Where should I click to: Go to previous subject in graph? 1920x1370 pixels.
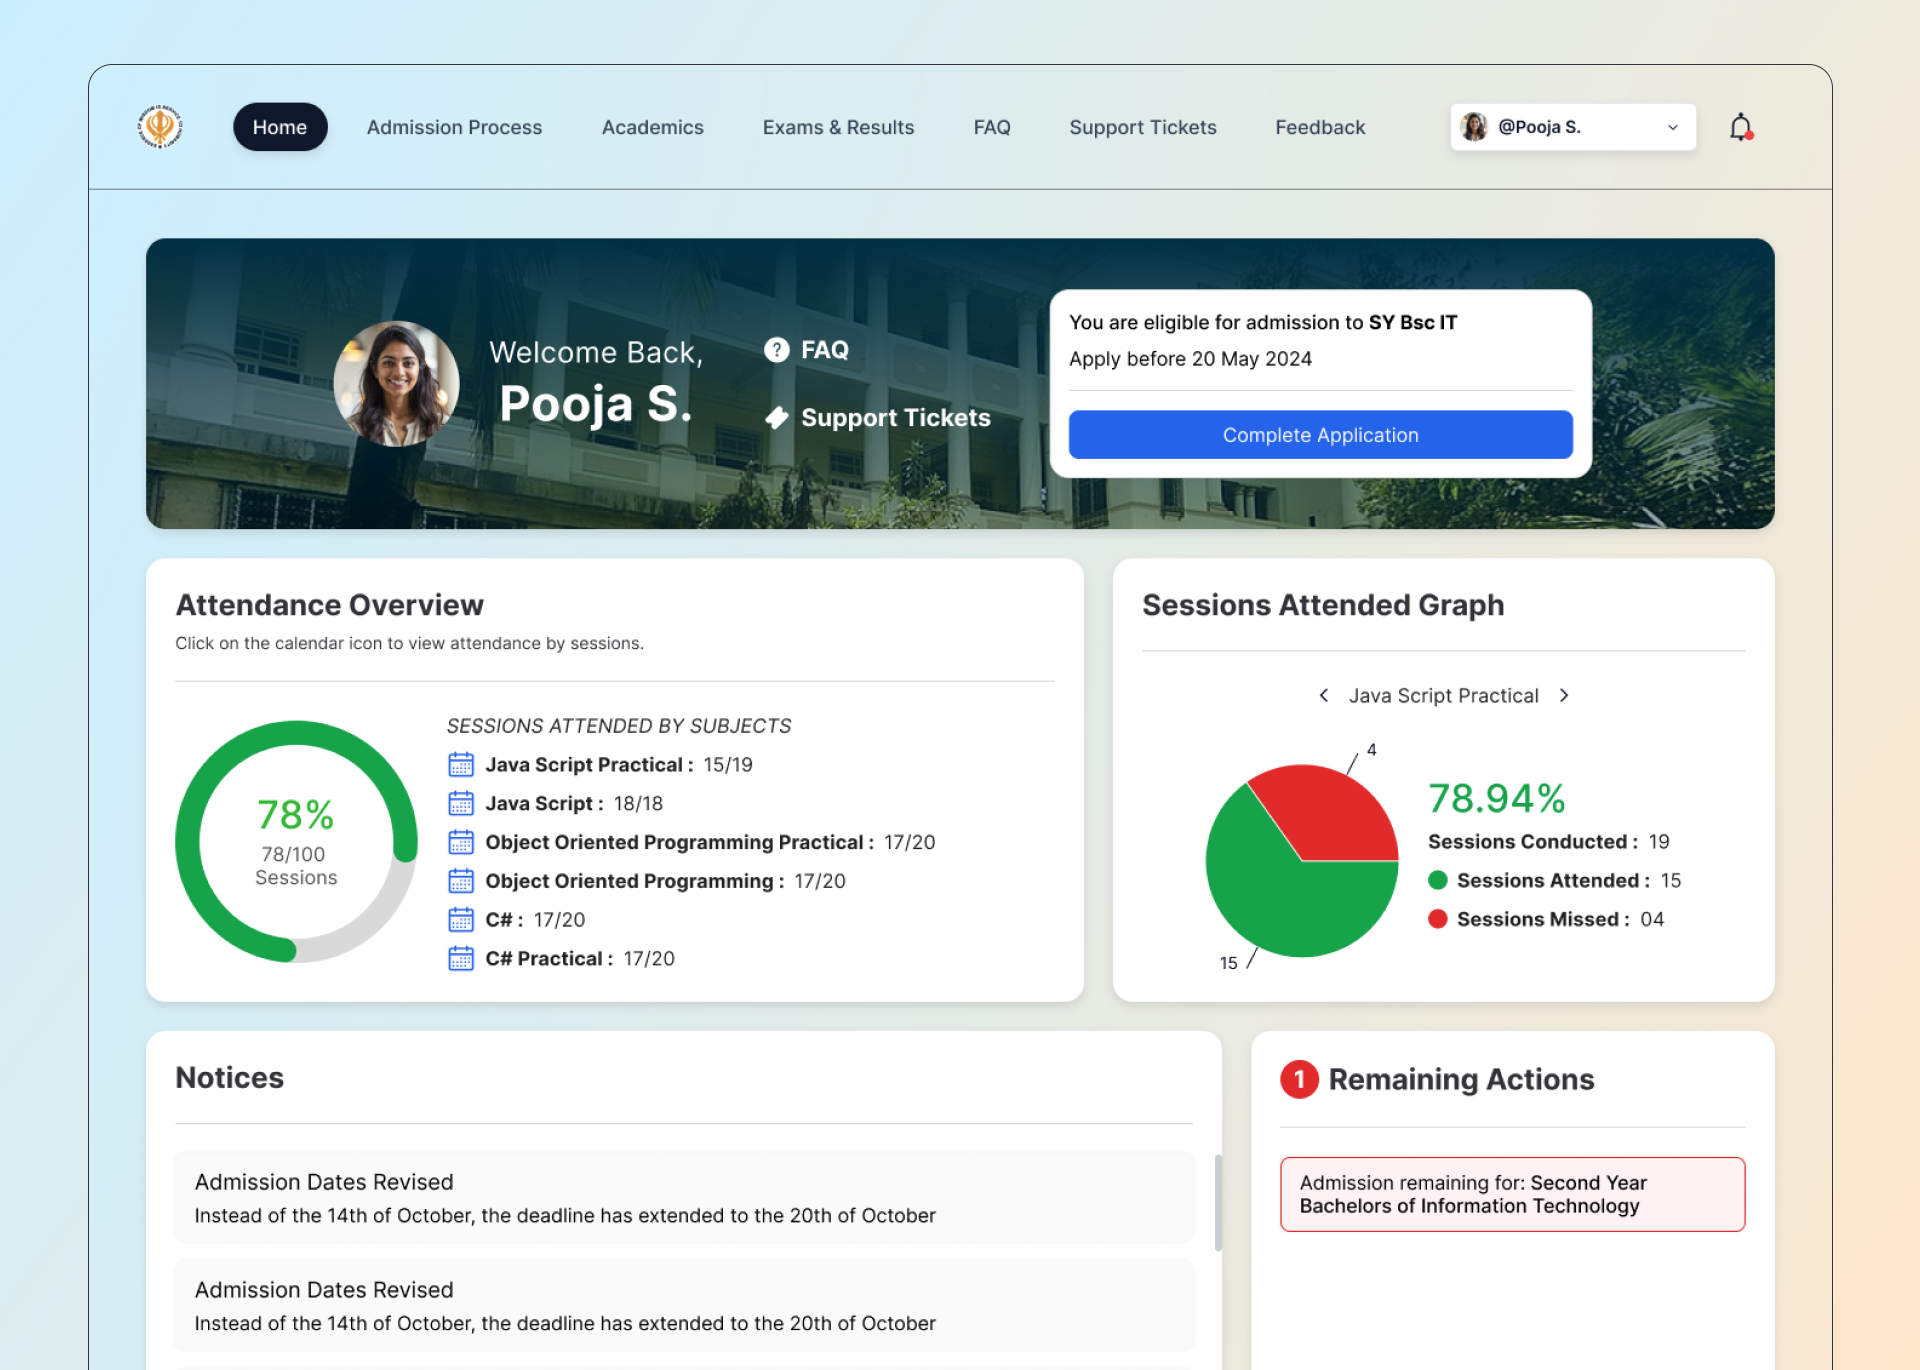pos(1324,695)
